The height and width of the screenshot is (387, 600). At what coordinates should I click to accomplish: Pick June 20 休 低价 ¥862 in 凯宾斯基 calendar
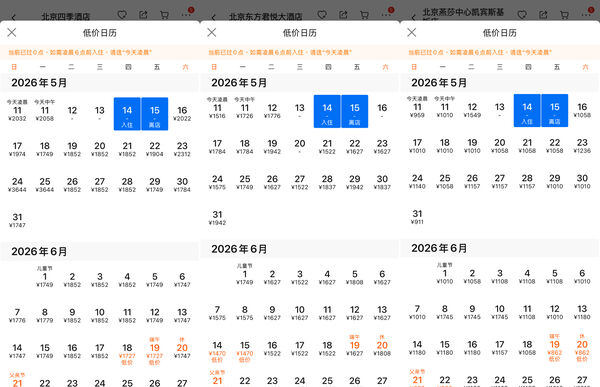point(582,348)
